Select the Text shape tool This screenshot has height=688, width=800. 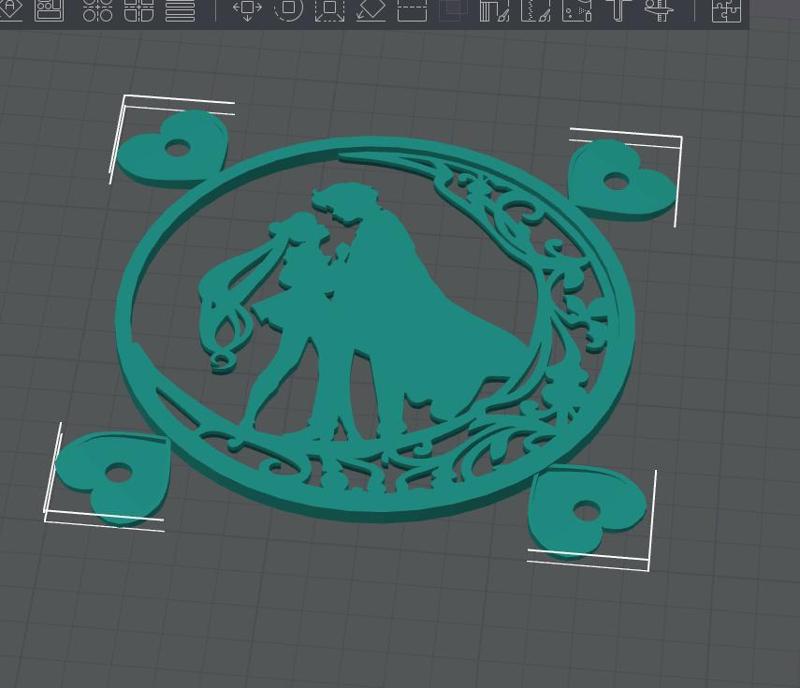pyautogui.click(x=618, y=10)
